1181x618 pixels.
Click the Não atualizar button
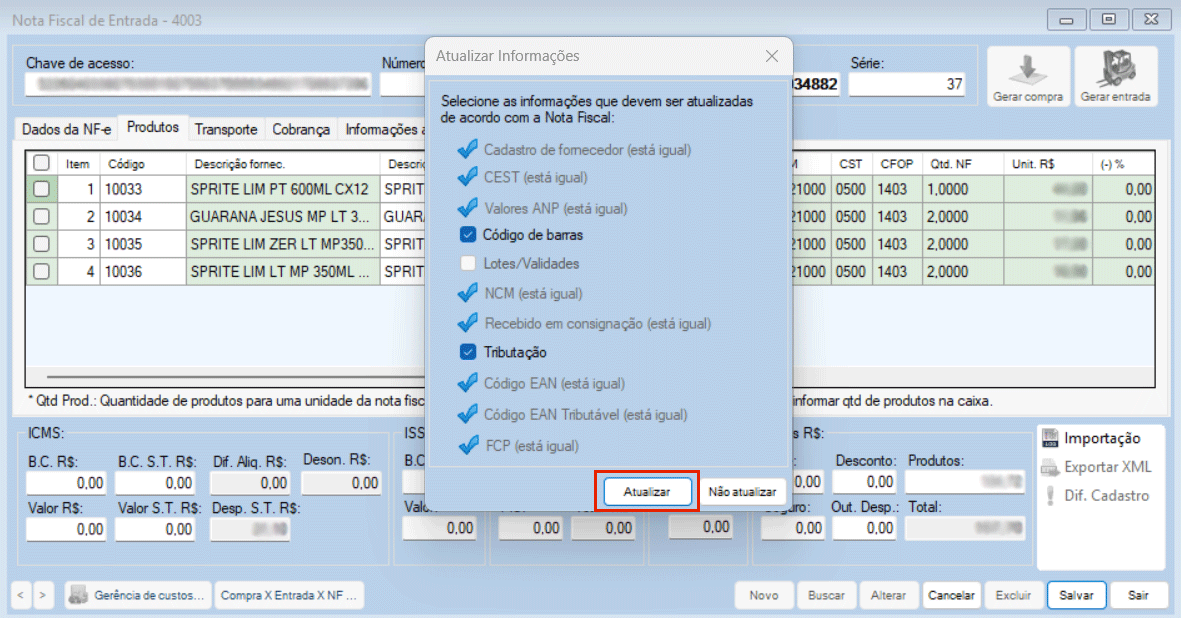point(742,492)
